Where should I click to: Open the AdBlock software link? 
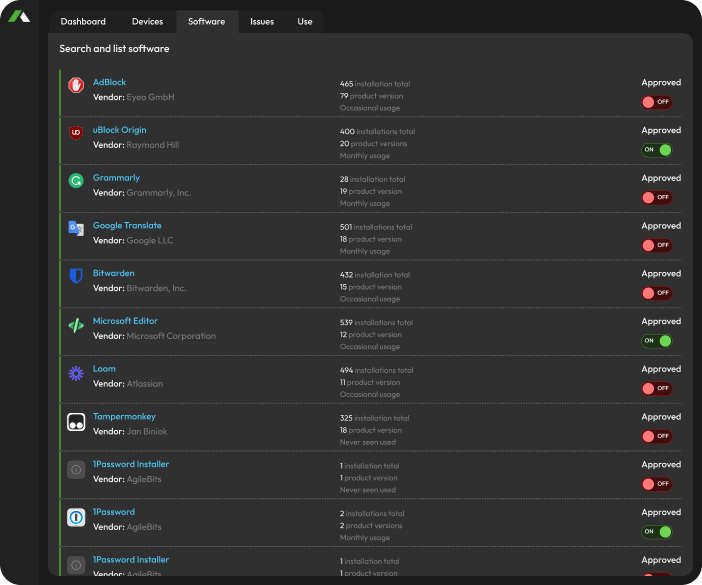pyautogui.click(x=109, y=82)
